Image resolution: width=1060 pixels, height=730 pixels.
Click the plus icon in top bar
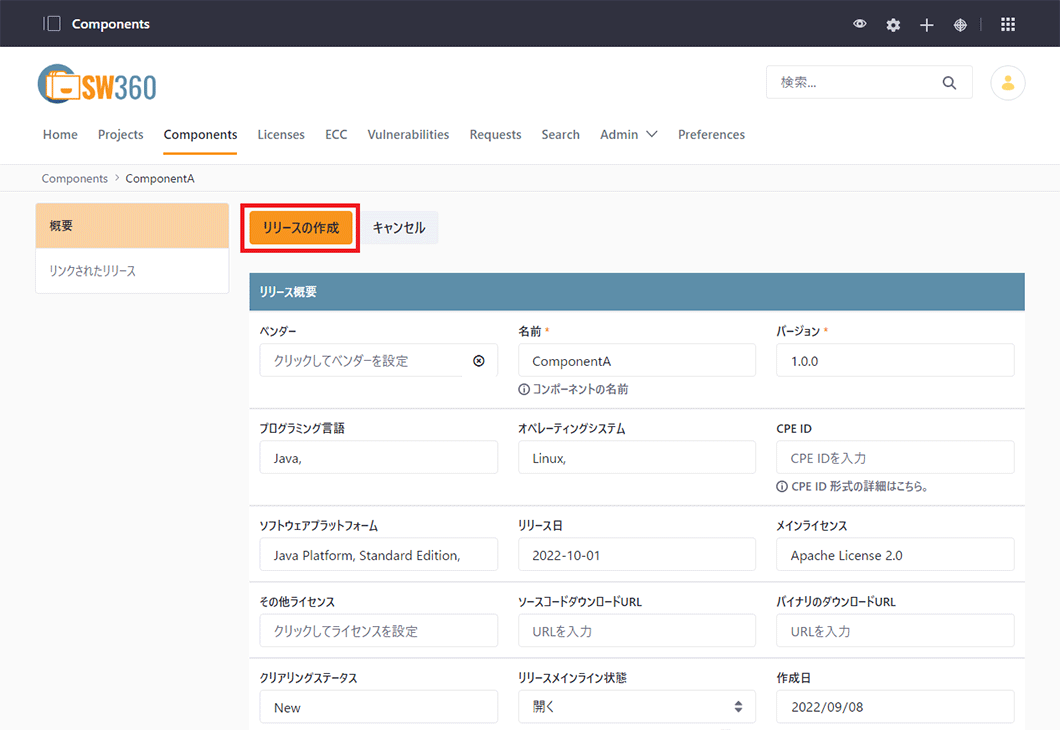(x=927, y=25)
